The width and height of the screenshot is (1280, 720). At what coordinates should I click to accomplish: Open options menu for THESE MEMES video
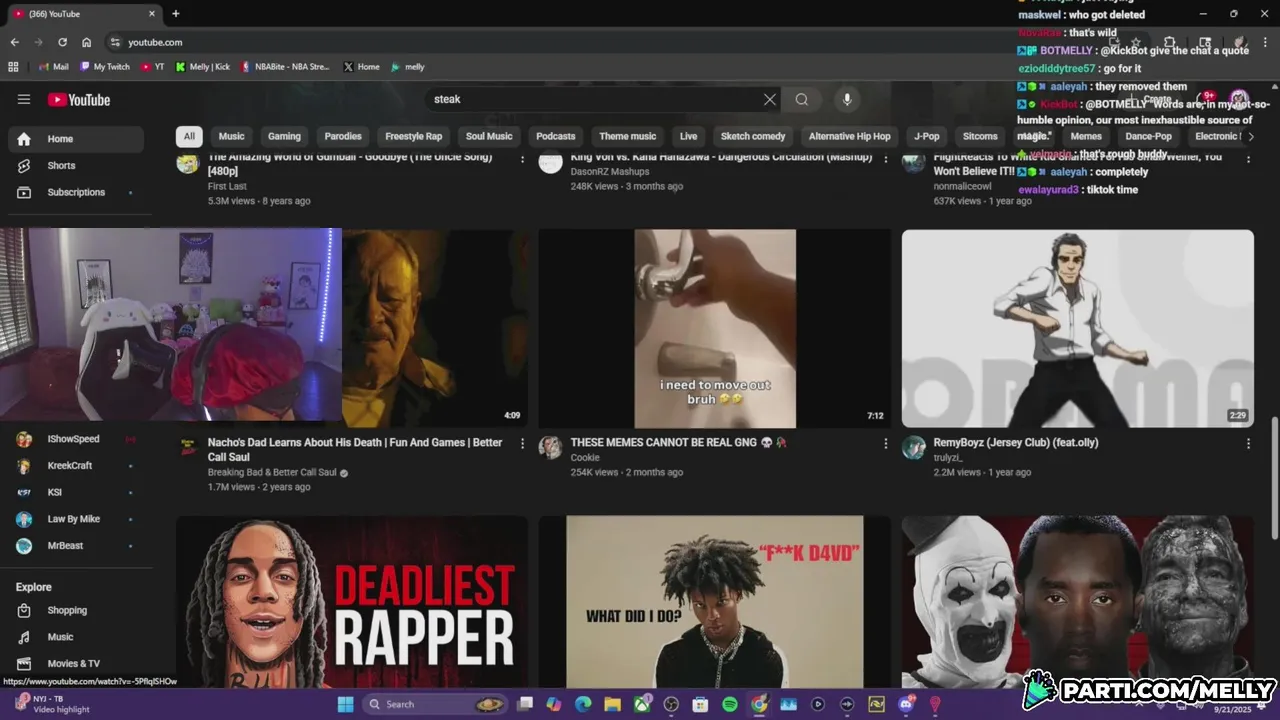pos(885,443)
